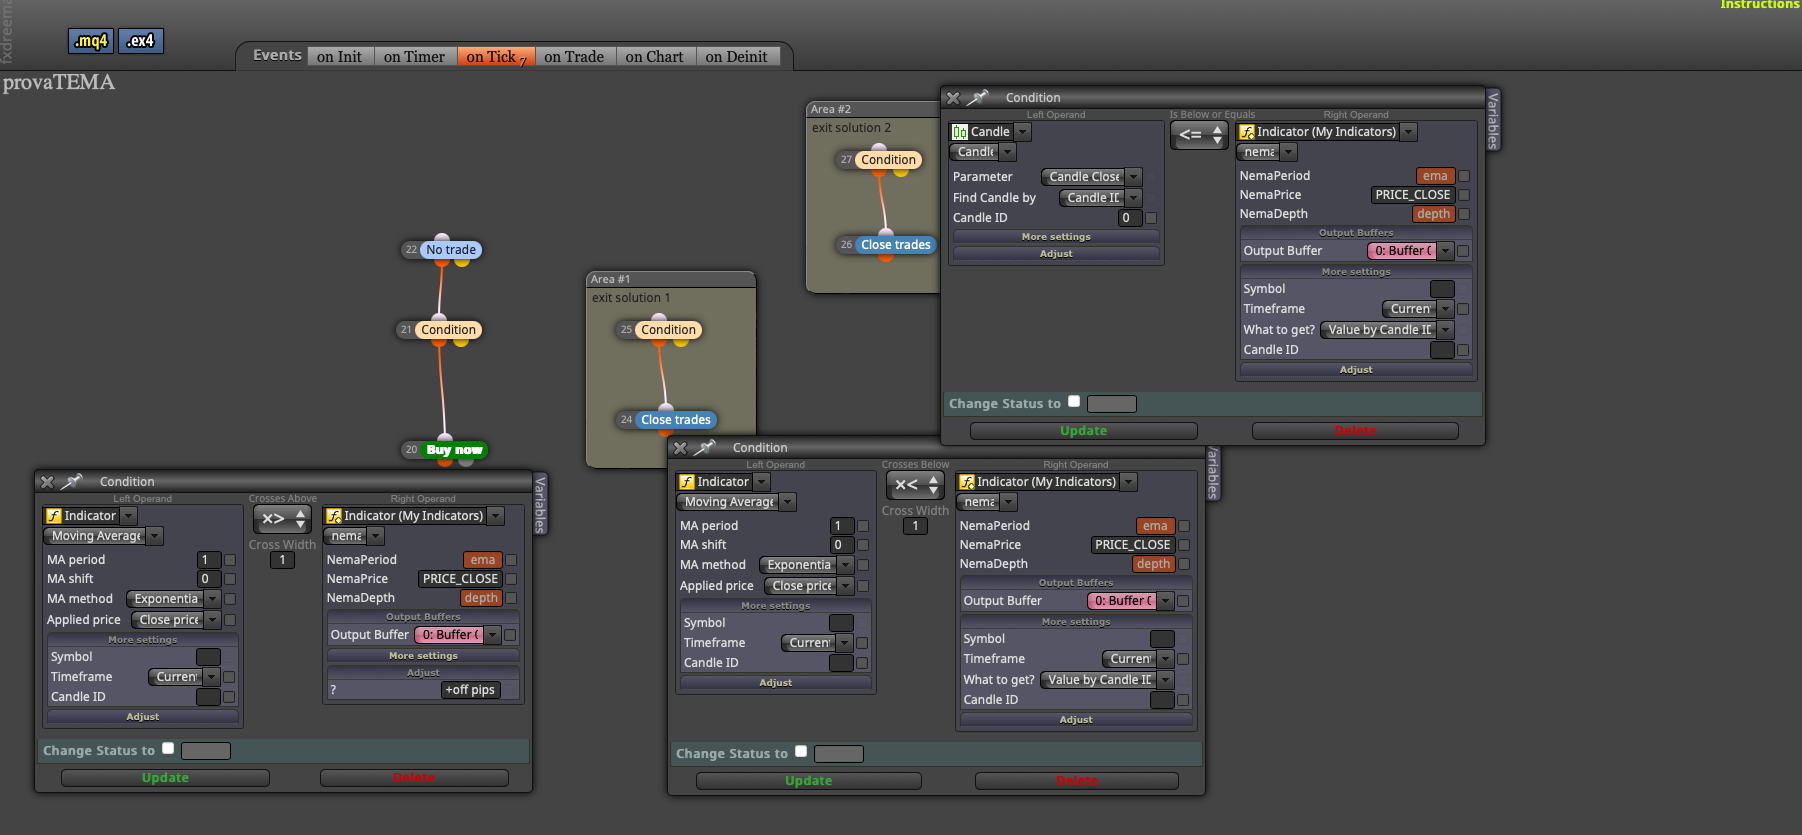
Task: Close the Crosses Below Condition panel
Action: (680, 448)
